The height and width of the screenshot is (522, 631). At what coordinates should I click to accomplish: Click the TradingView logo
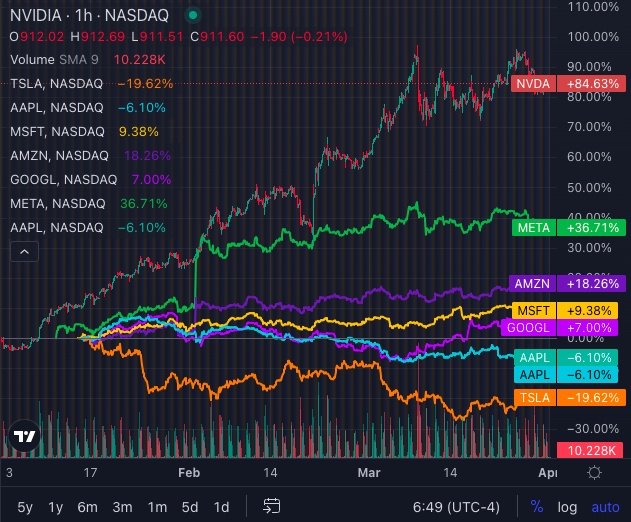point(24,439)
